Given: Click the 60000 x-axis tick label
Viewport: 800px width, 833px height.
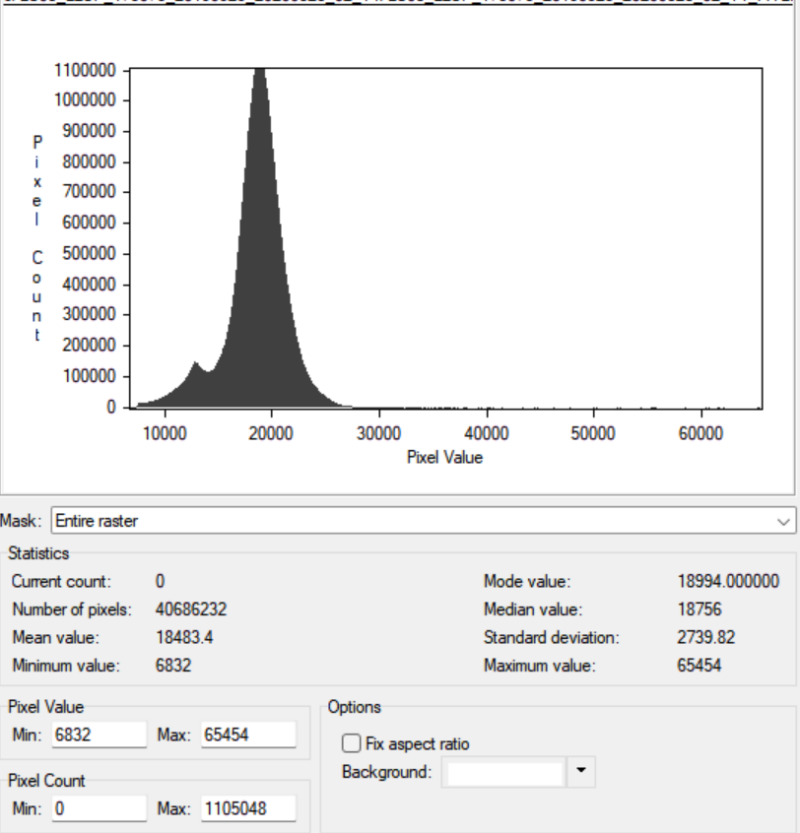Looking at the screenshot, I should pos(701,434).
